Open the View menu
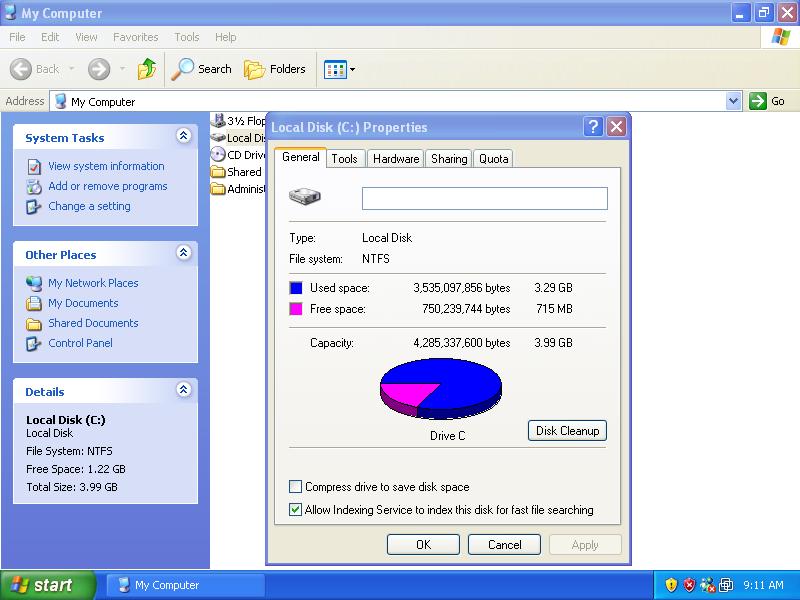 click(x=86, y=37)
